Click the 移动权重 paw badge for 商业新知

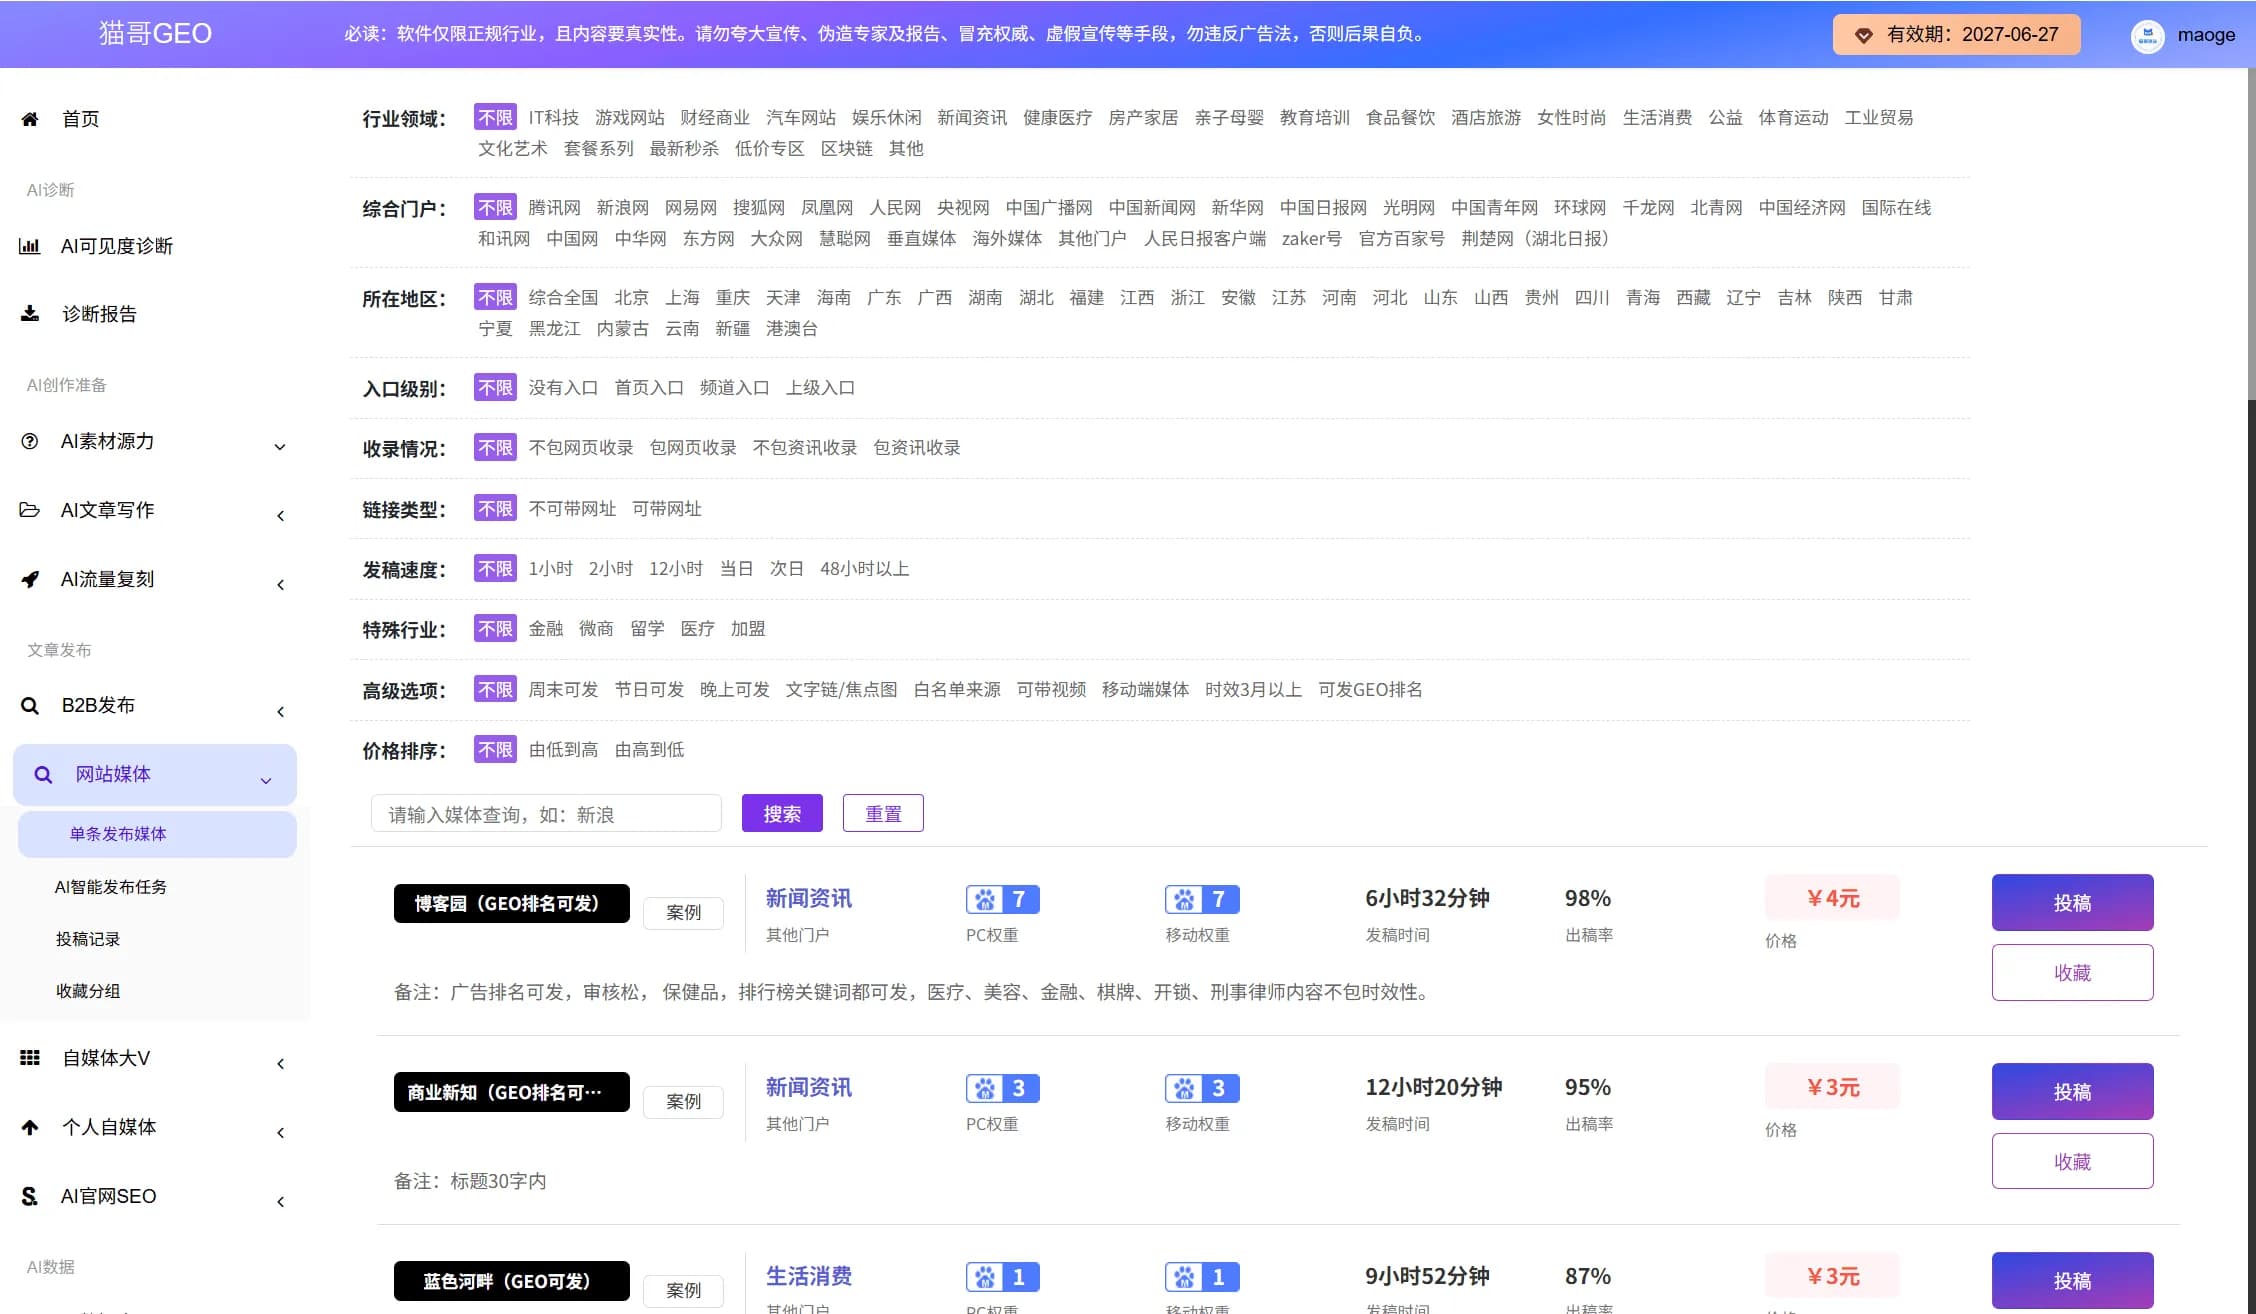pos(1202,1088)
